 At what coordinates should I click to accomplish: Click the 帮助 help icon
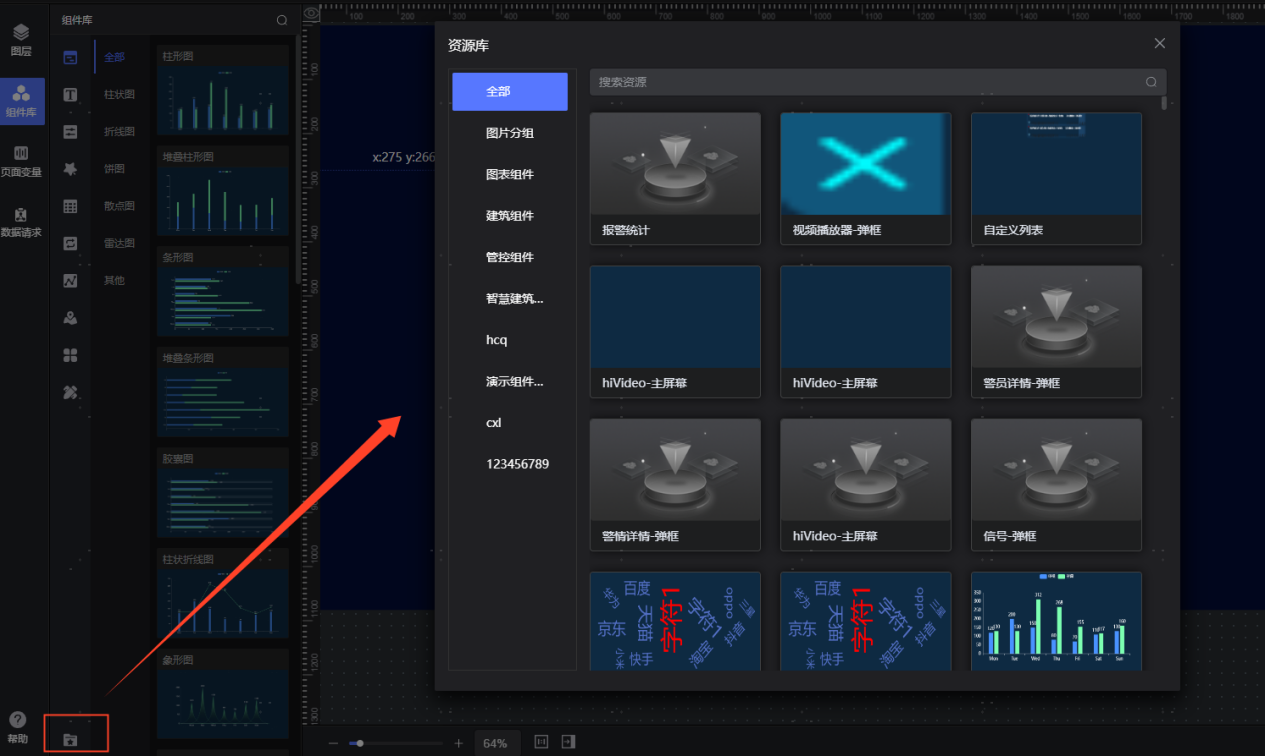tap(18, 727)
